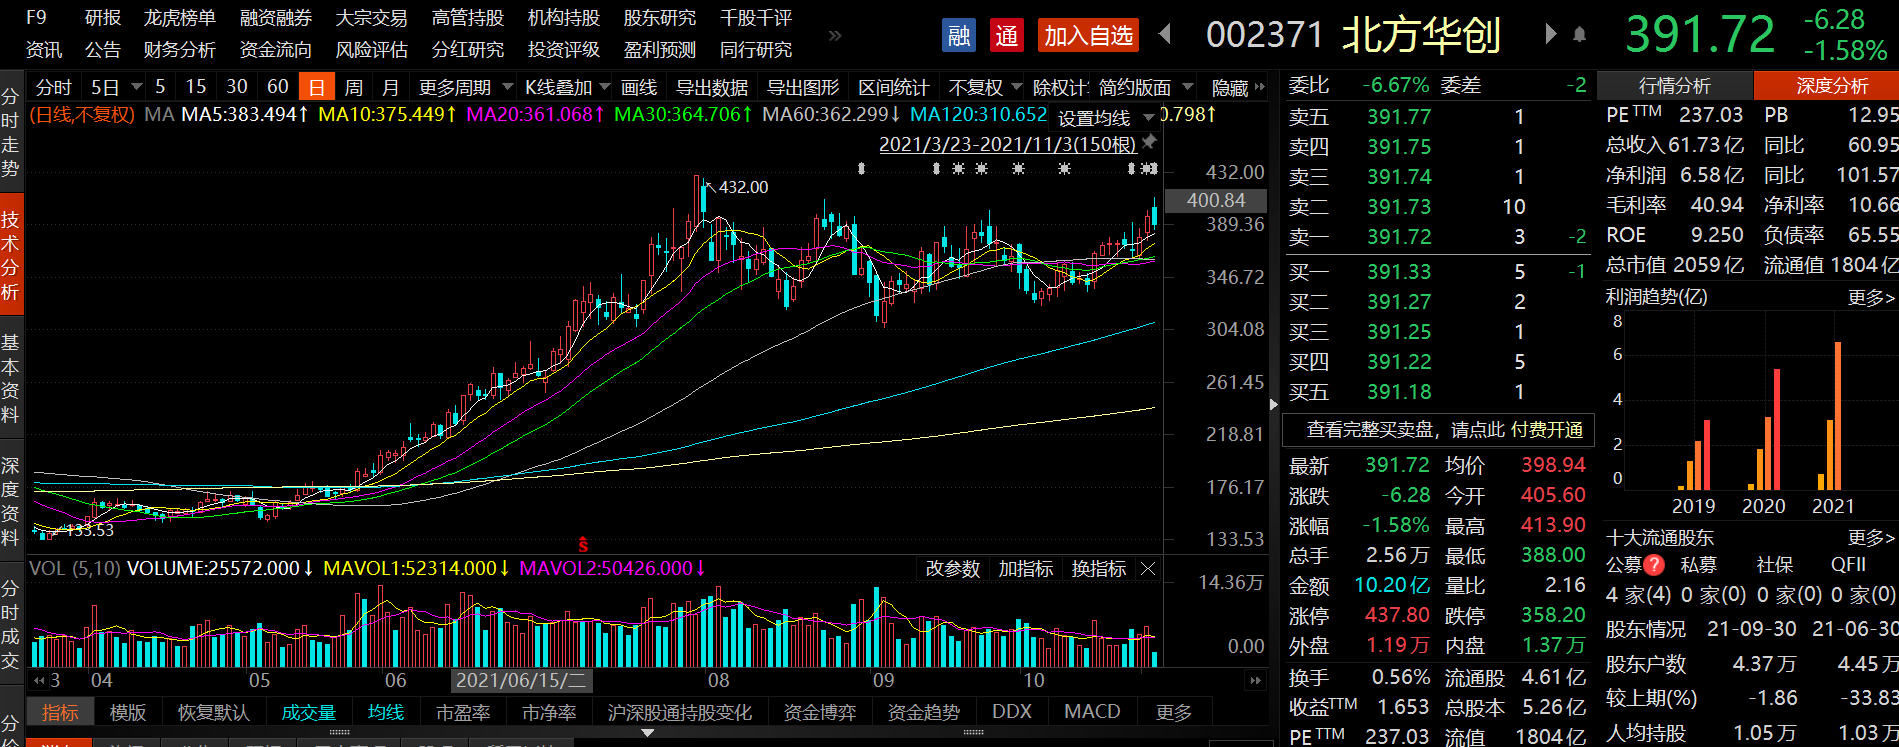Screen dimensions: 1899x747
Task: Click 加入自选 add to watchlist
Action: click(x=1088, y=36)
